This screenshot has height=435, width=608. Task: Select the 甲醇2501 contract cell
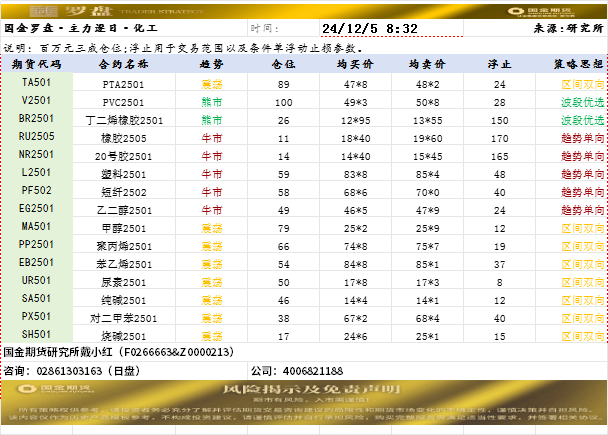pyautogui.click(x=124, y=228)
